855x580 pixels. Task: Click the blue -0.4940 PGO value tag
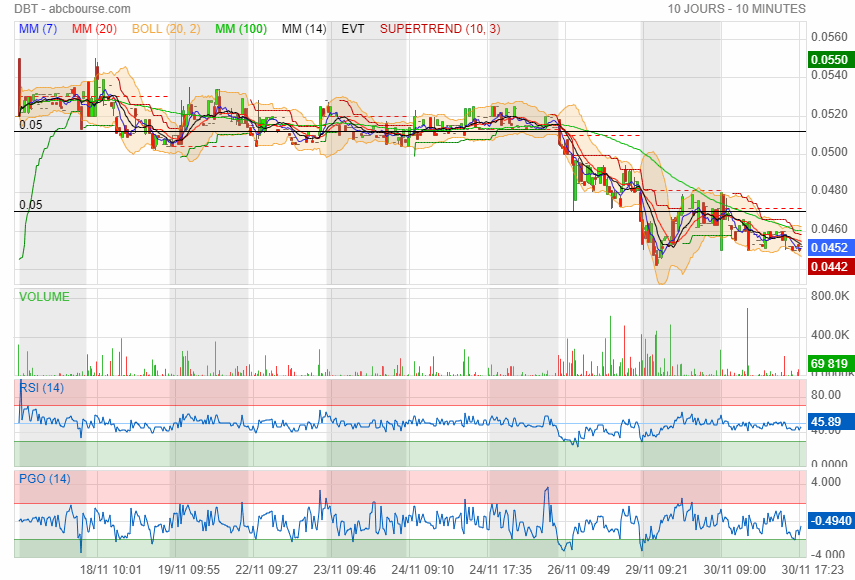[830, 521]
